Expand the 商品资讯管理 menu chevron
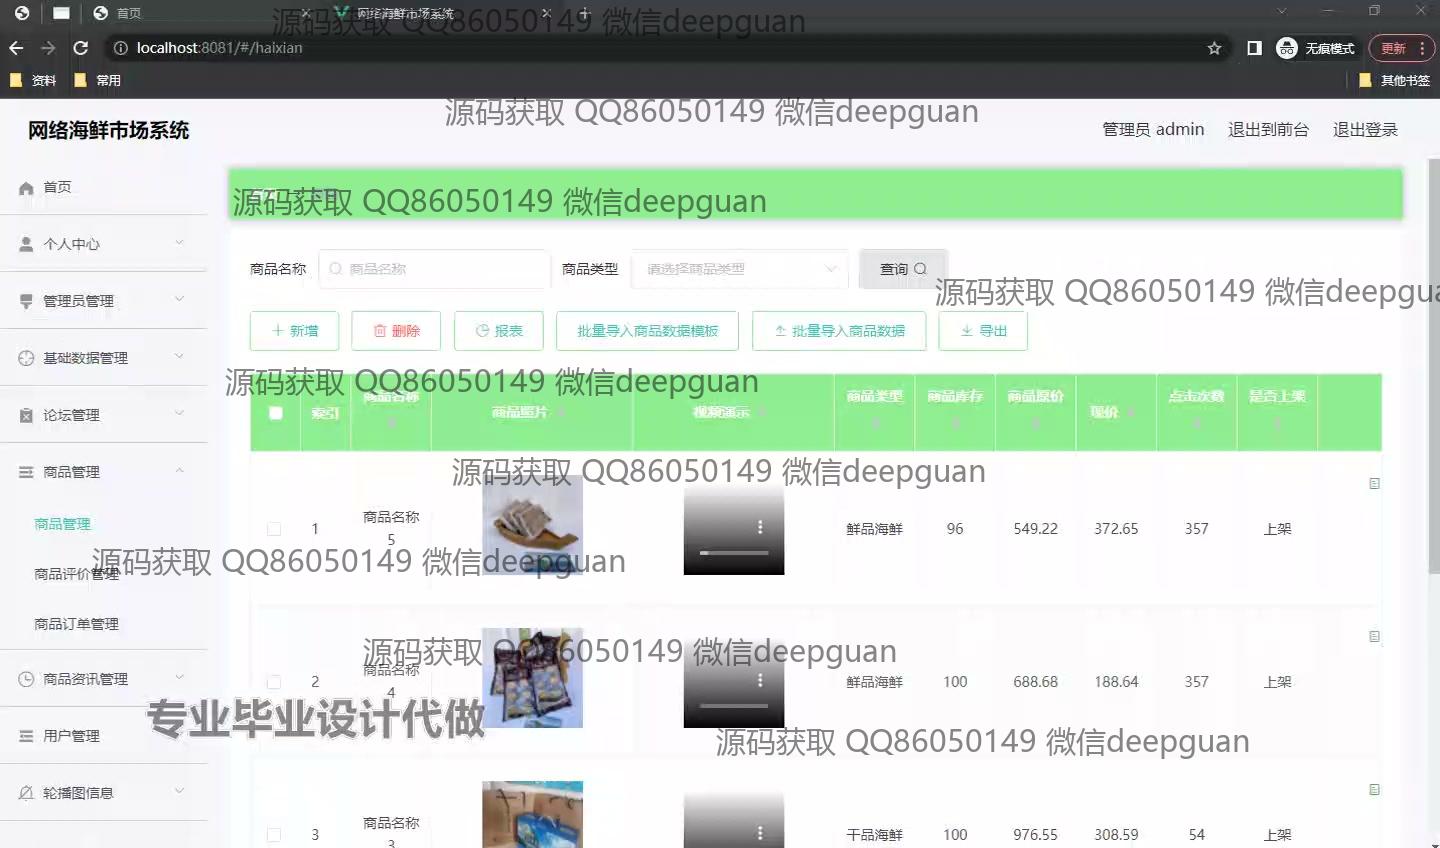This screenshot has width=1440, height=848. point(179,677)
